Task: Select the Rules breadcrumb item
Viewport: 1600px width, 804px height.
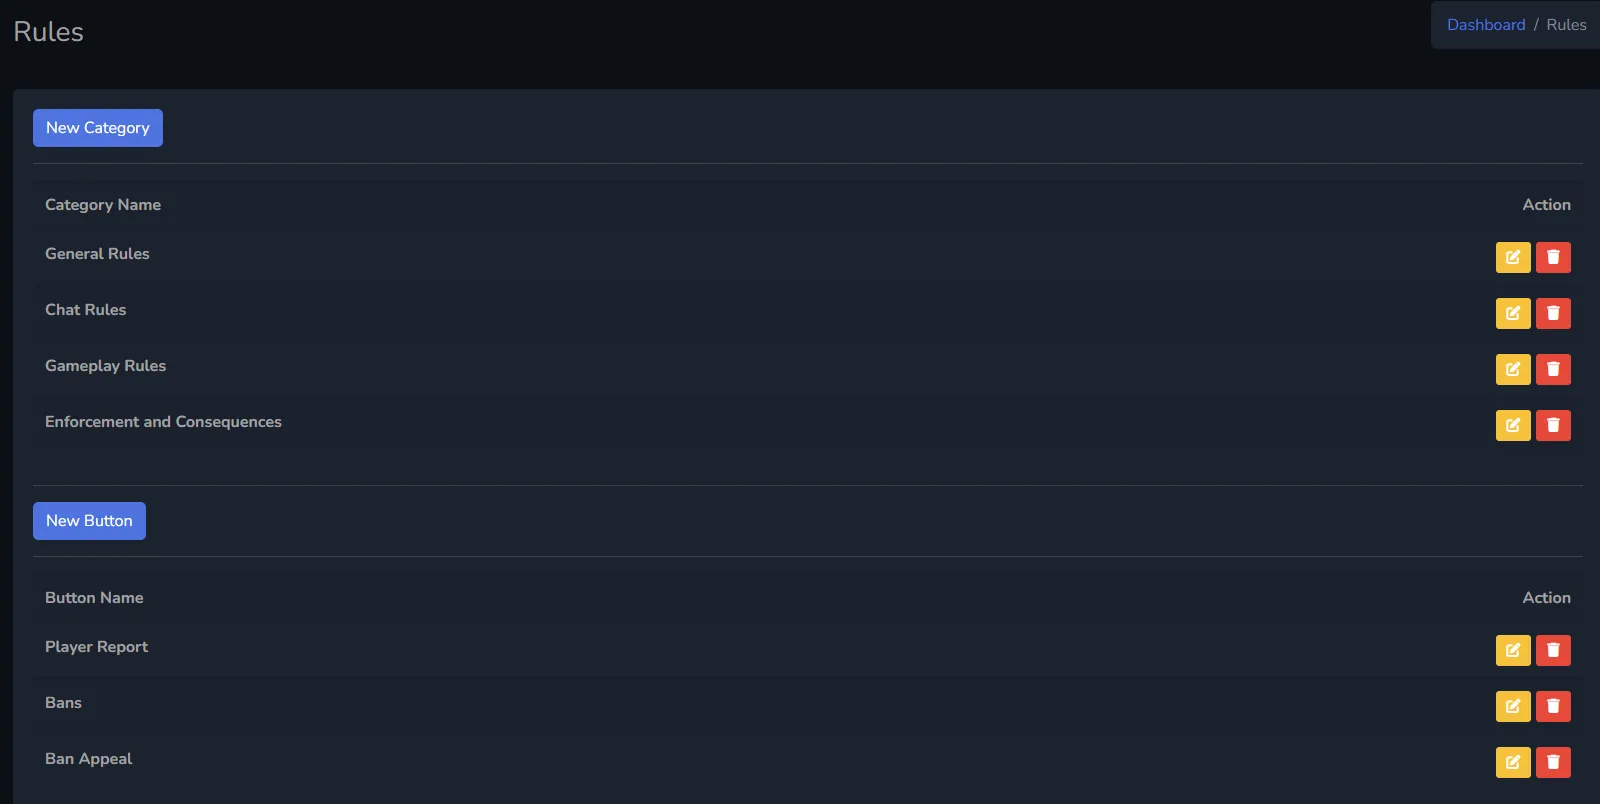Action: click(x=1566, y=25)
